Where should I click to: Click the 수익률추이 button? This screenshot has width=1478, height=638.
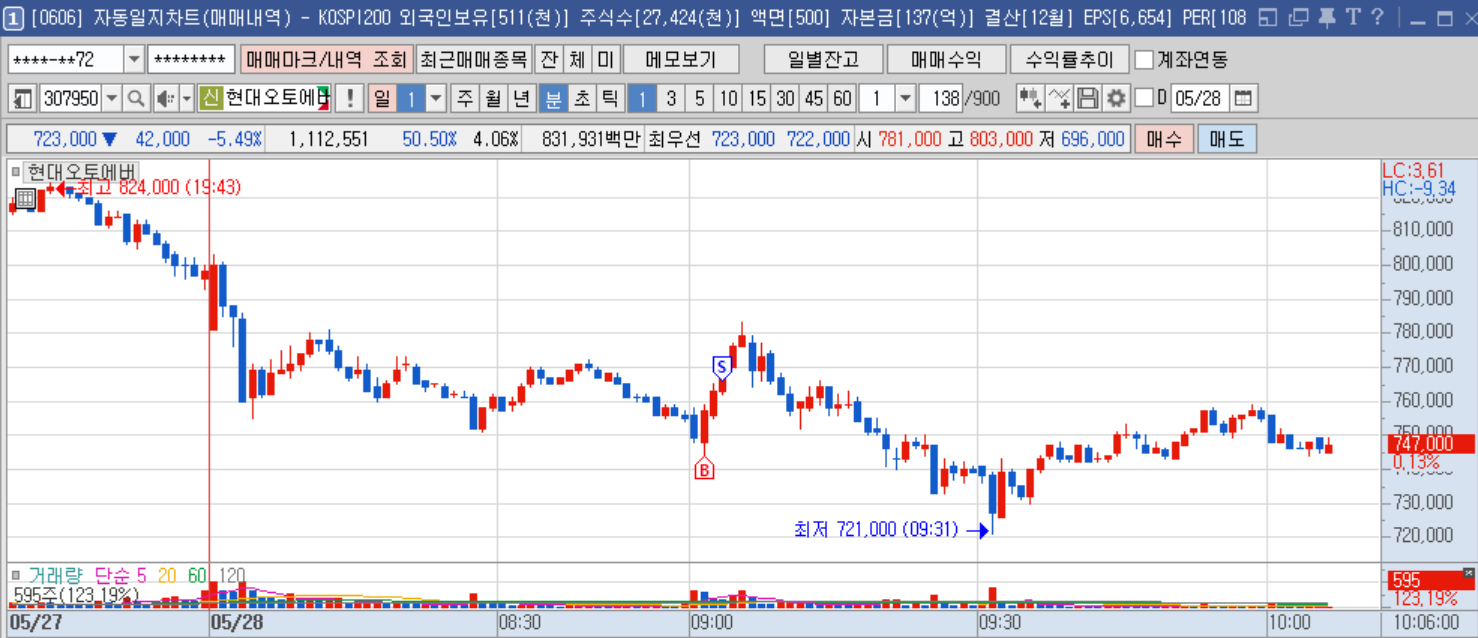[1069, 60]
